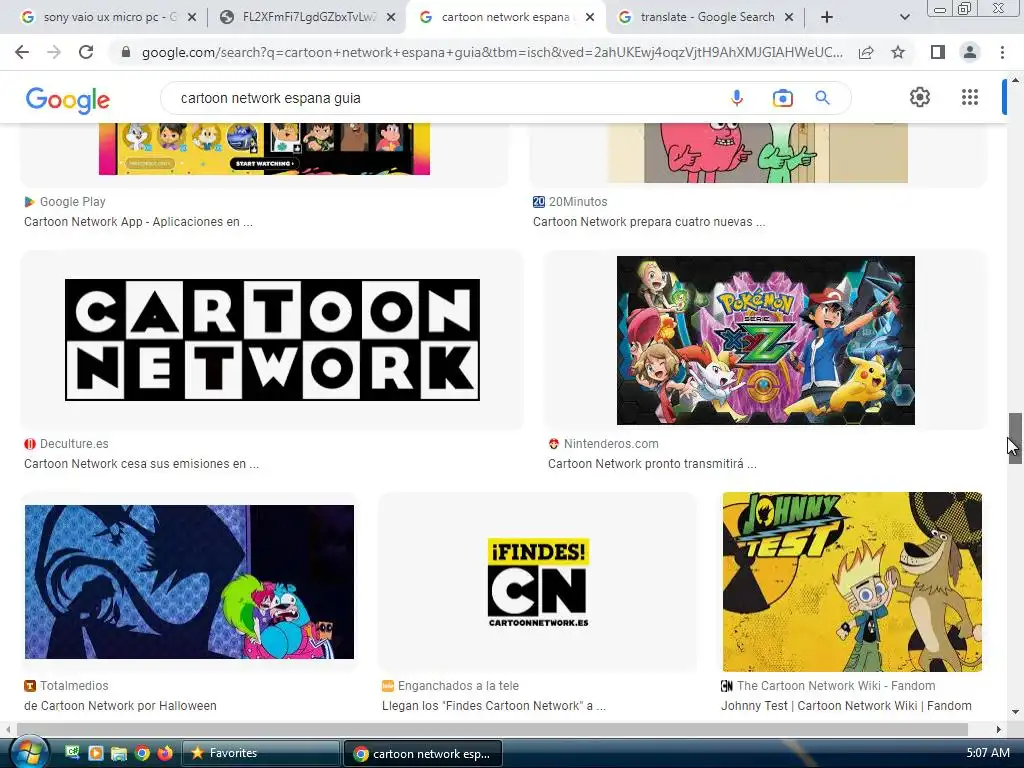
Task: Click the 5:07 AM taskbar clock
Action: 987,753
